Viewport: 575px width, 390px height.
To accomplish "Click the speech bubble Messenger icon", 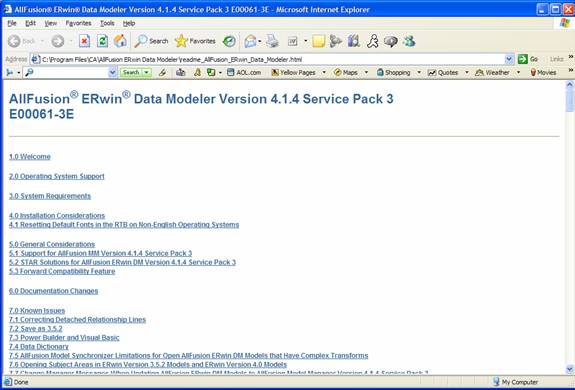I will coord(391,41).
